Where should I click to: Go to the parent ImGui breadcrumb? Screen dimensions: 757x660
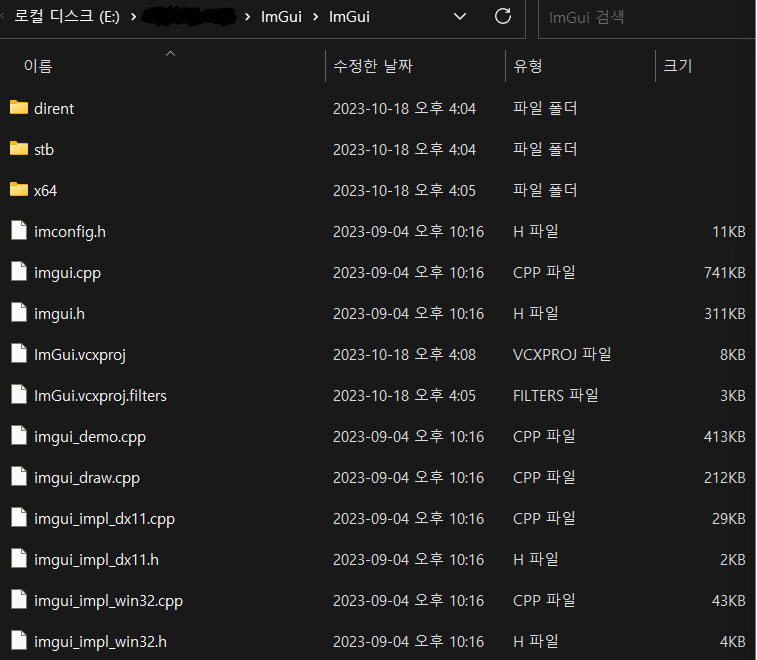coord(281,17)
